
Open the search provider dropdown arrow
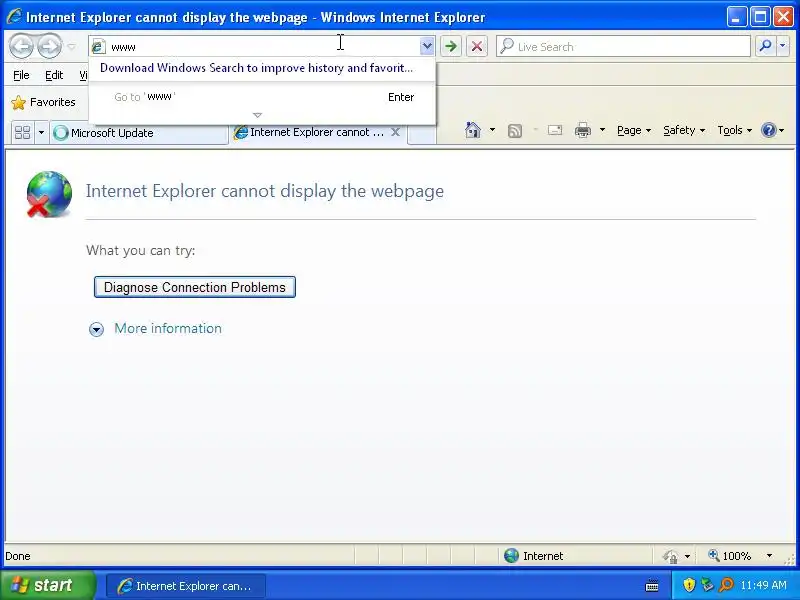(783, 46)
